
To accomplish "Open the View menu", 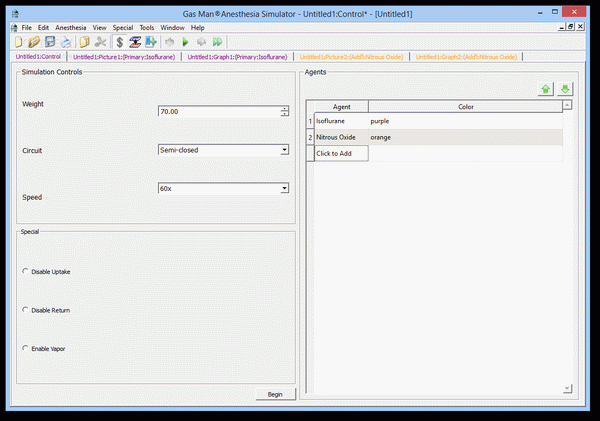I will (x=99, y=28).
